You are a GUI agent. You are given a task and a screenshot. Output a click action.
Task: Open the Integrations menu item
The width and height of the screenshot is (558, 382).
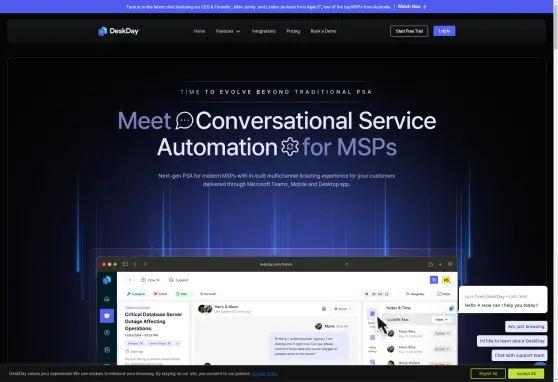tap(263, 31)
